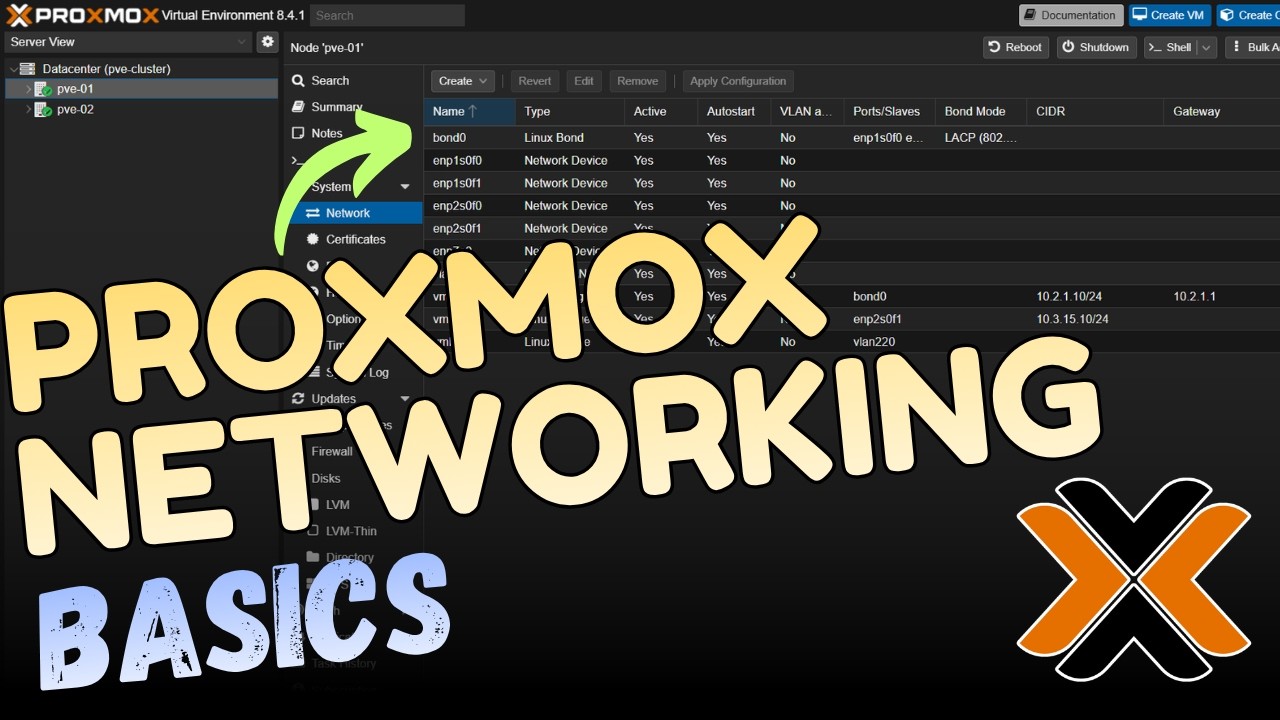Click the Apply Configuration button
The image size is (1280, 720).
click(x=738, y=81)
